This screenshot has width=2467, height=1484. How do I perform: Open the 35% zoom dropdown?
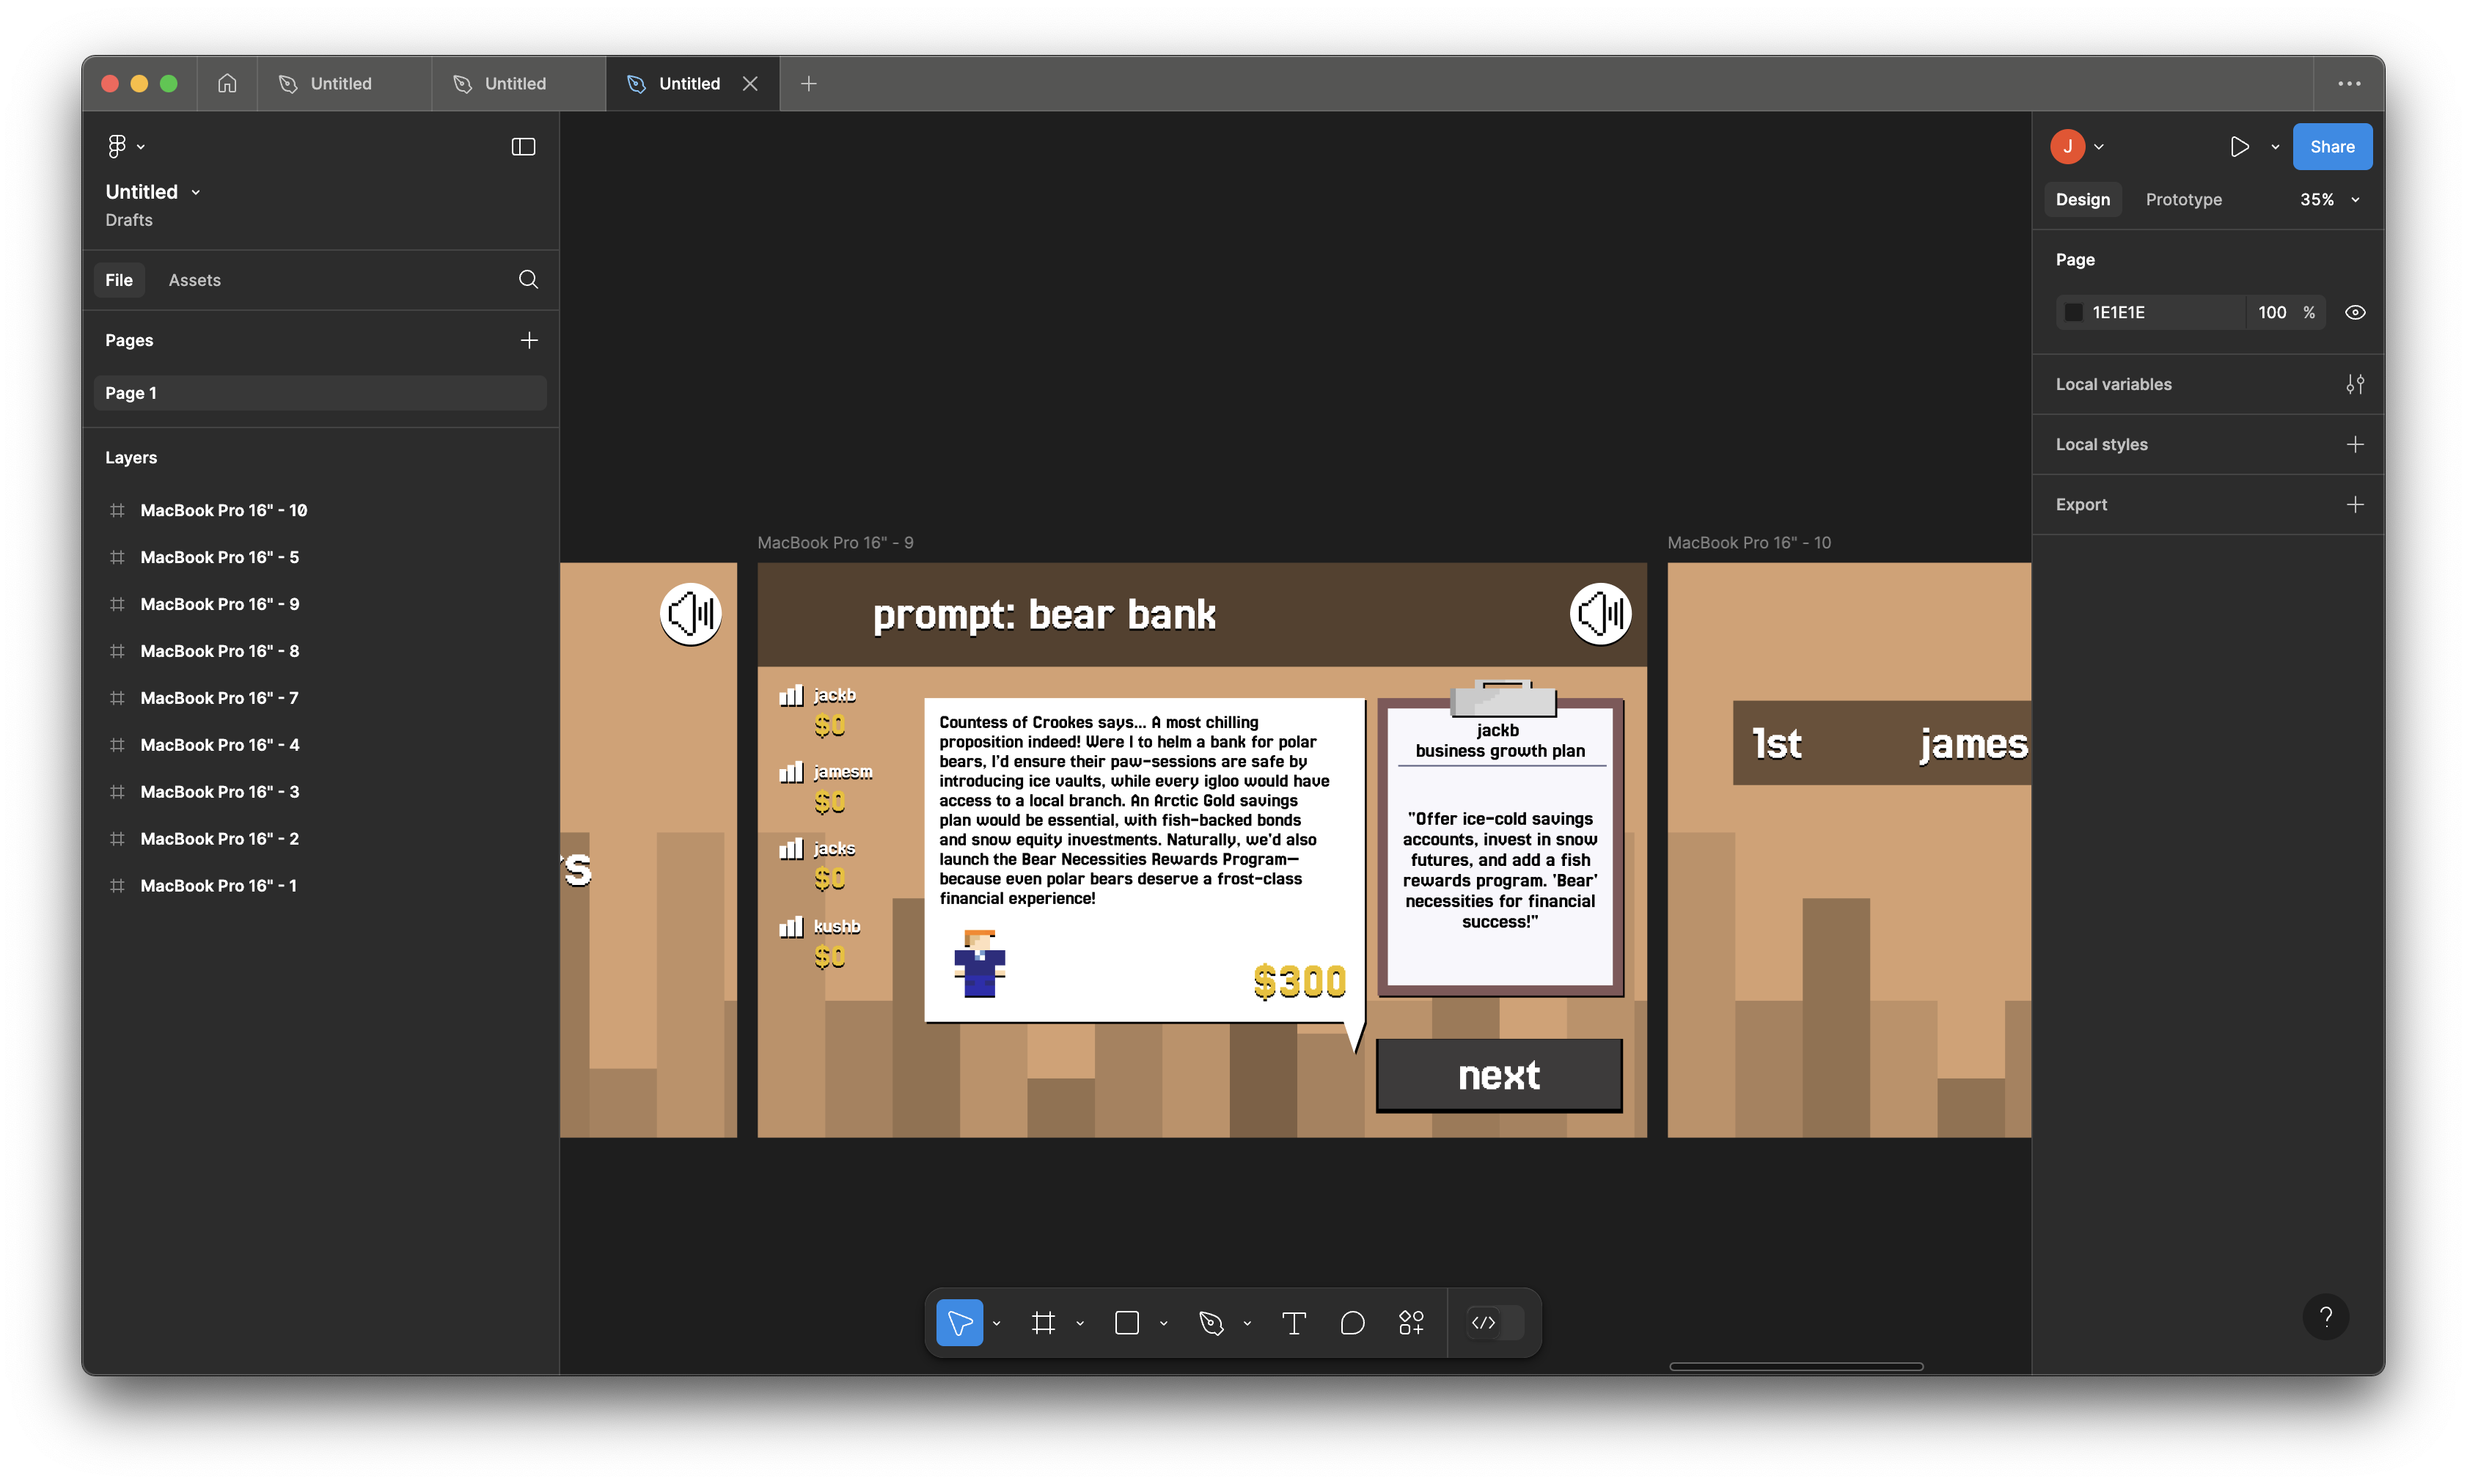pos(2329,200)
